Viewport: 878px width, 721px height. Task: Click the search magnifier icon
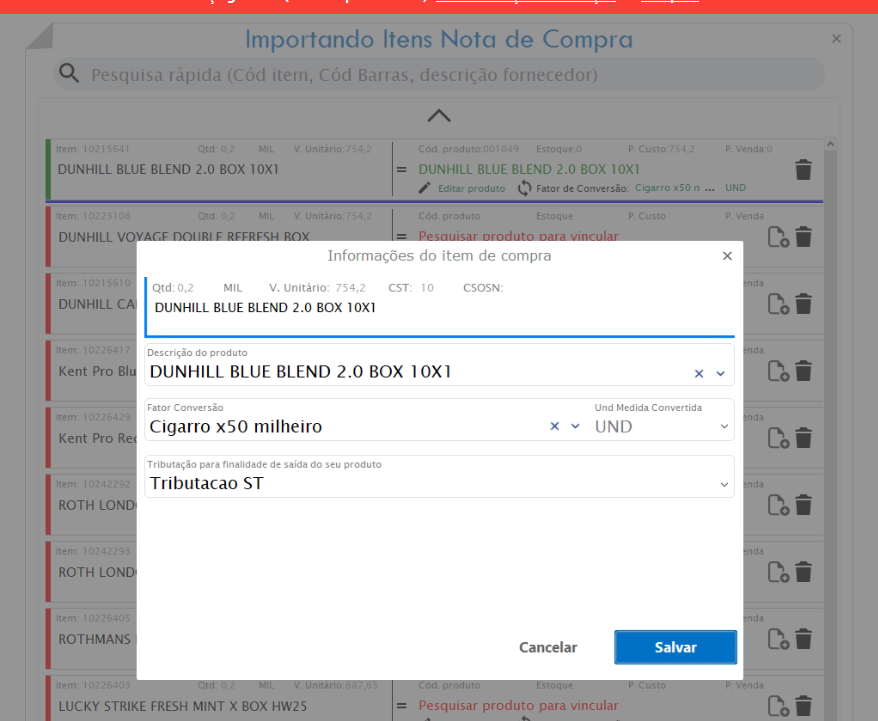click(69, 73)
